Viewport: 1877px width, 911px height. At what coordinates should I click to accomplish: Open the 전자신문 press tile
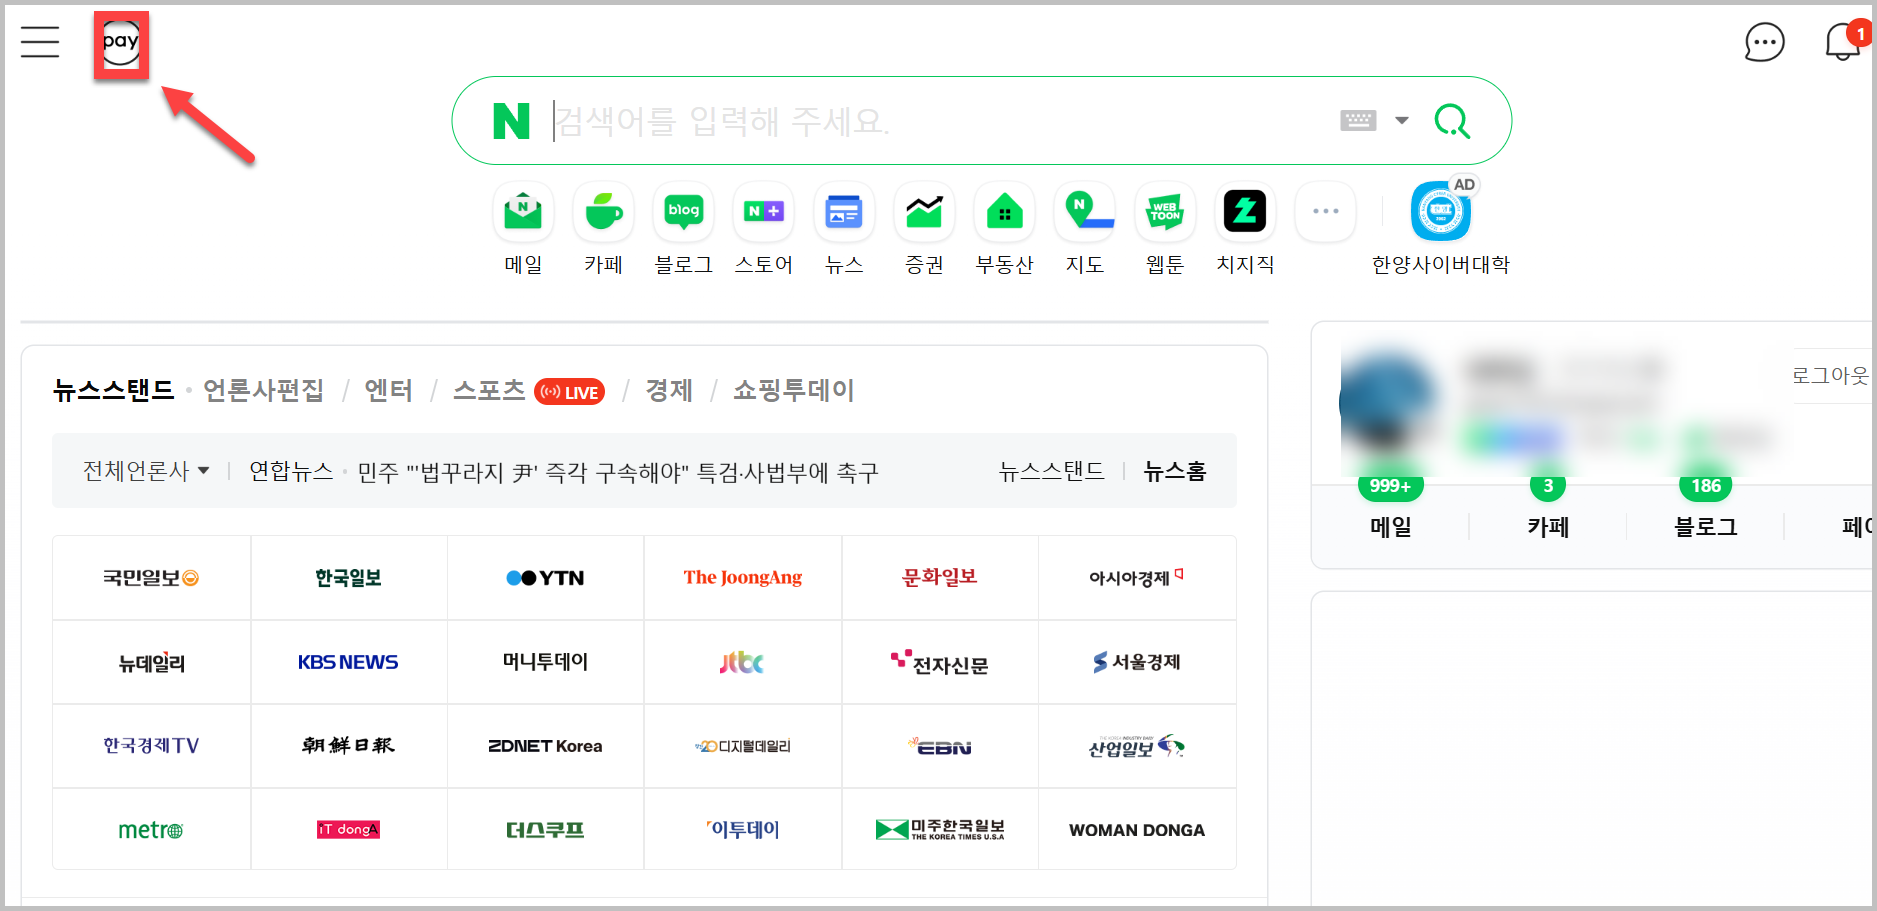[x=940, y=662]
